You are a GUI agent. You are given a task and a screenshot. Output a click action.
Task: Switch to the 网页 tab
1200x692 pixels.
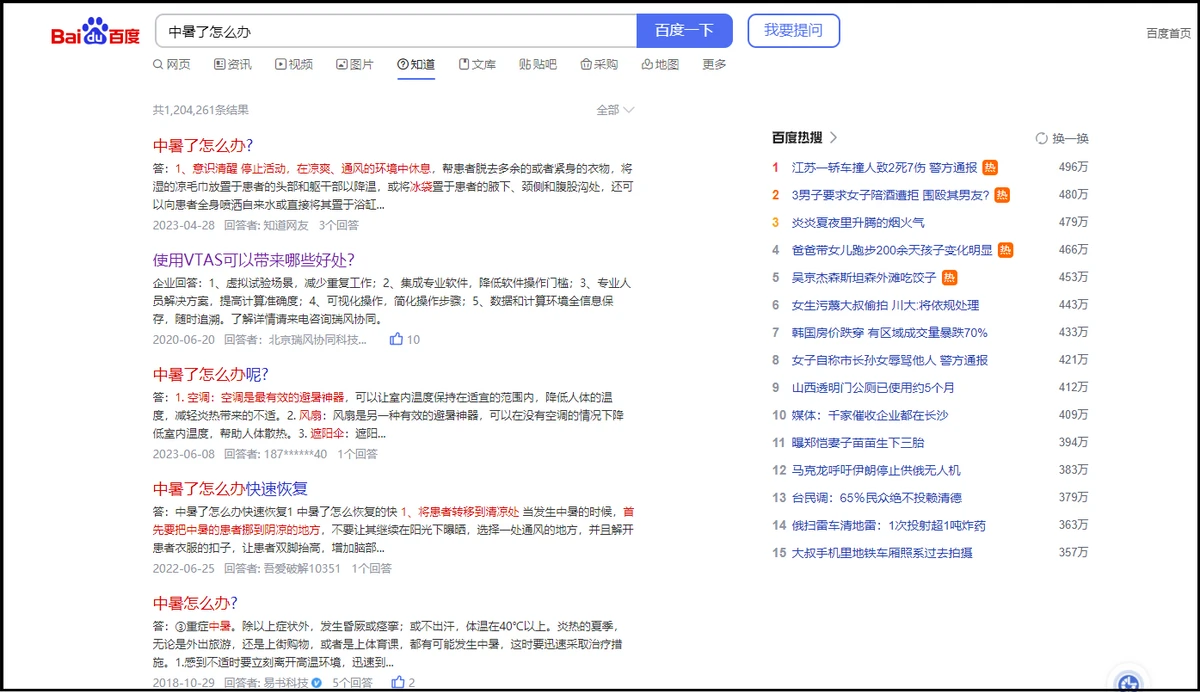pyautogui.click(x=171, y=65)
